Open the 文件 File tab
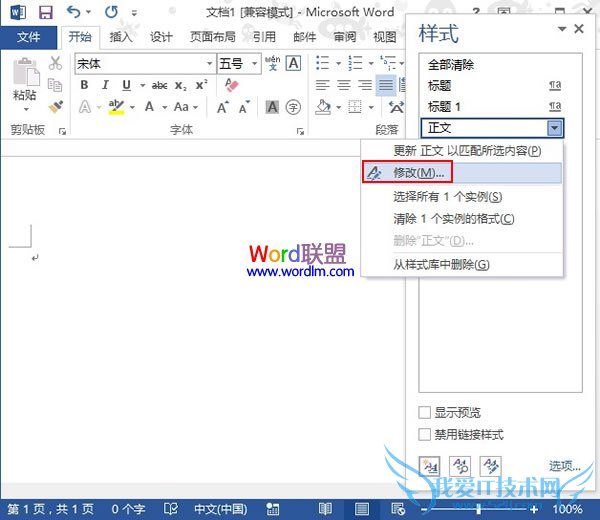 click(x=28, y=37)
